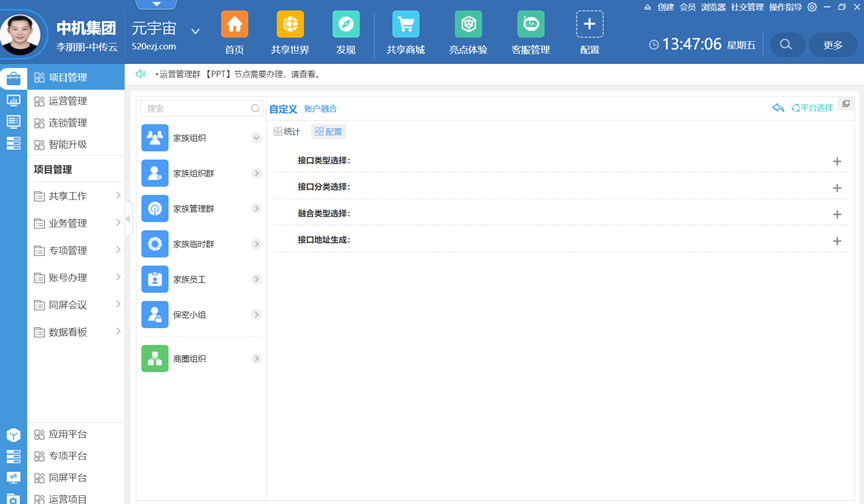Viewport: 864px width, 504px height.
Task: Click the 配置 plus icon
Action: tap(590, 25)
